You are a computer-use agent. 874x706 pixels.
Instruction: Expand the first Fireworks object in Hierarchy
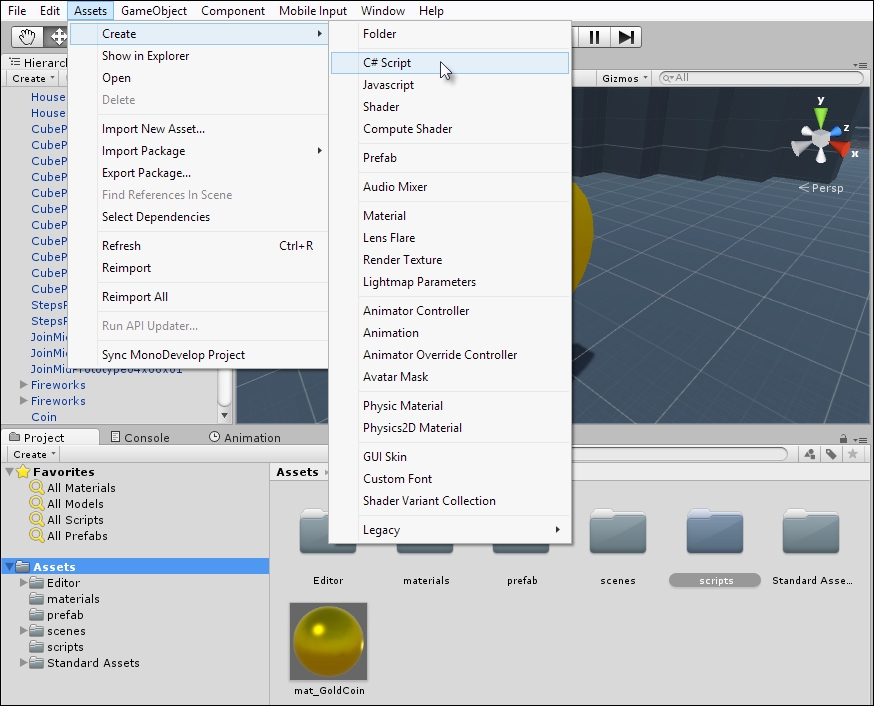click(x=23, y=385)
